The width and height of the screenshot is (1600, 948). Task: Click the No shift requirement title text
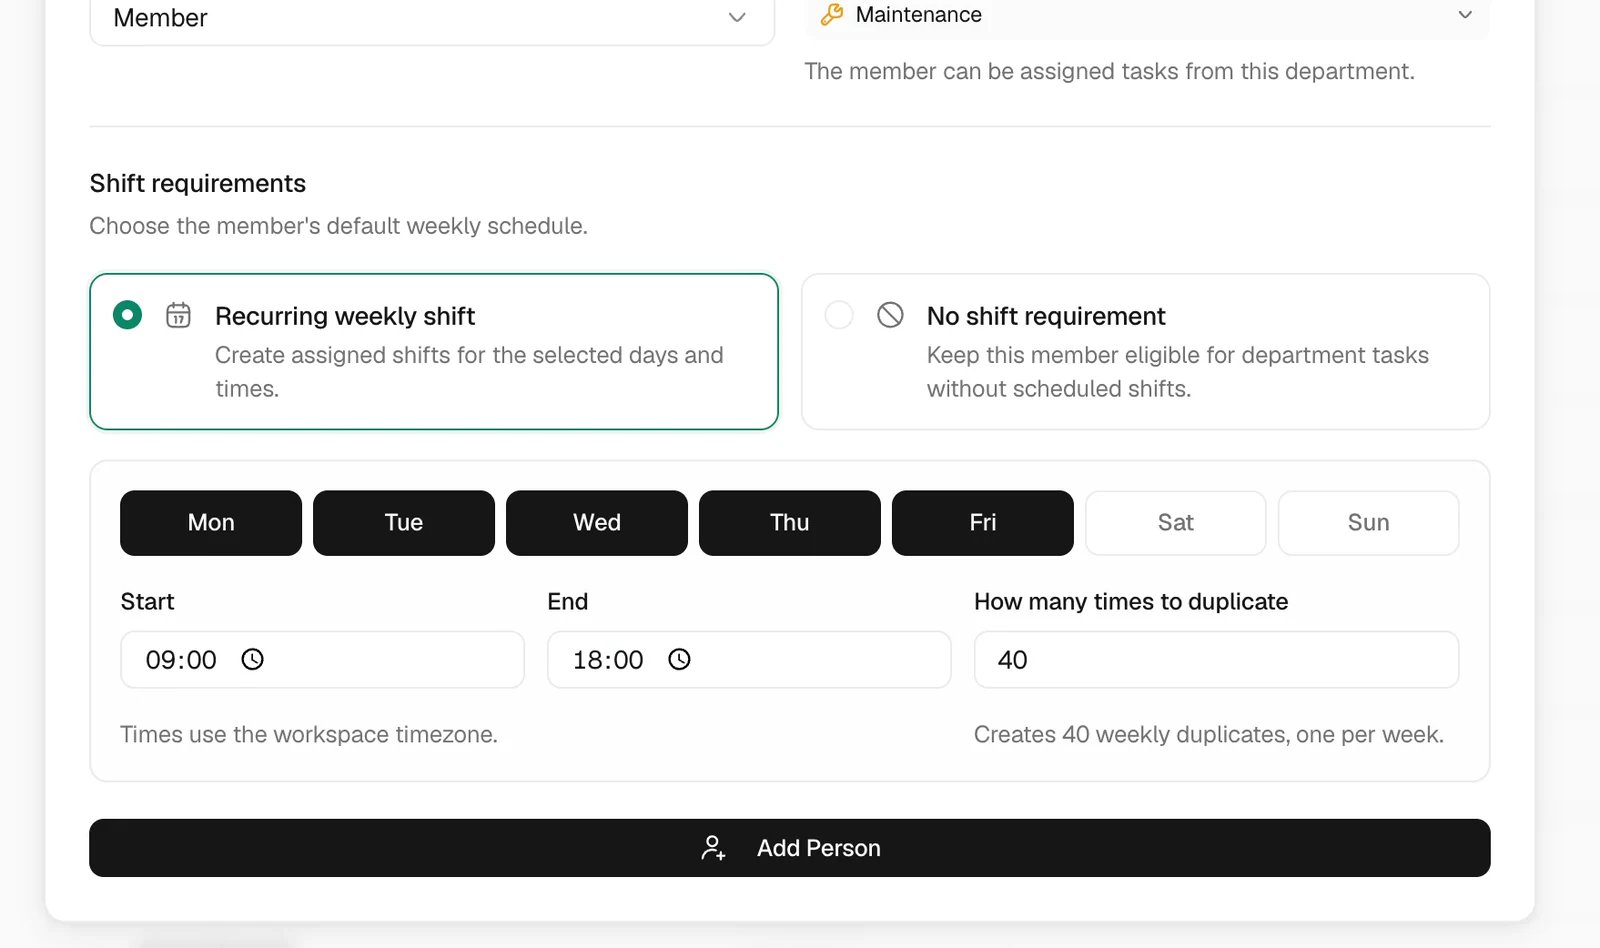coord(1046,316)
